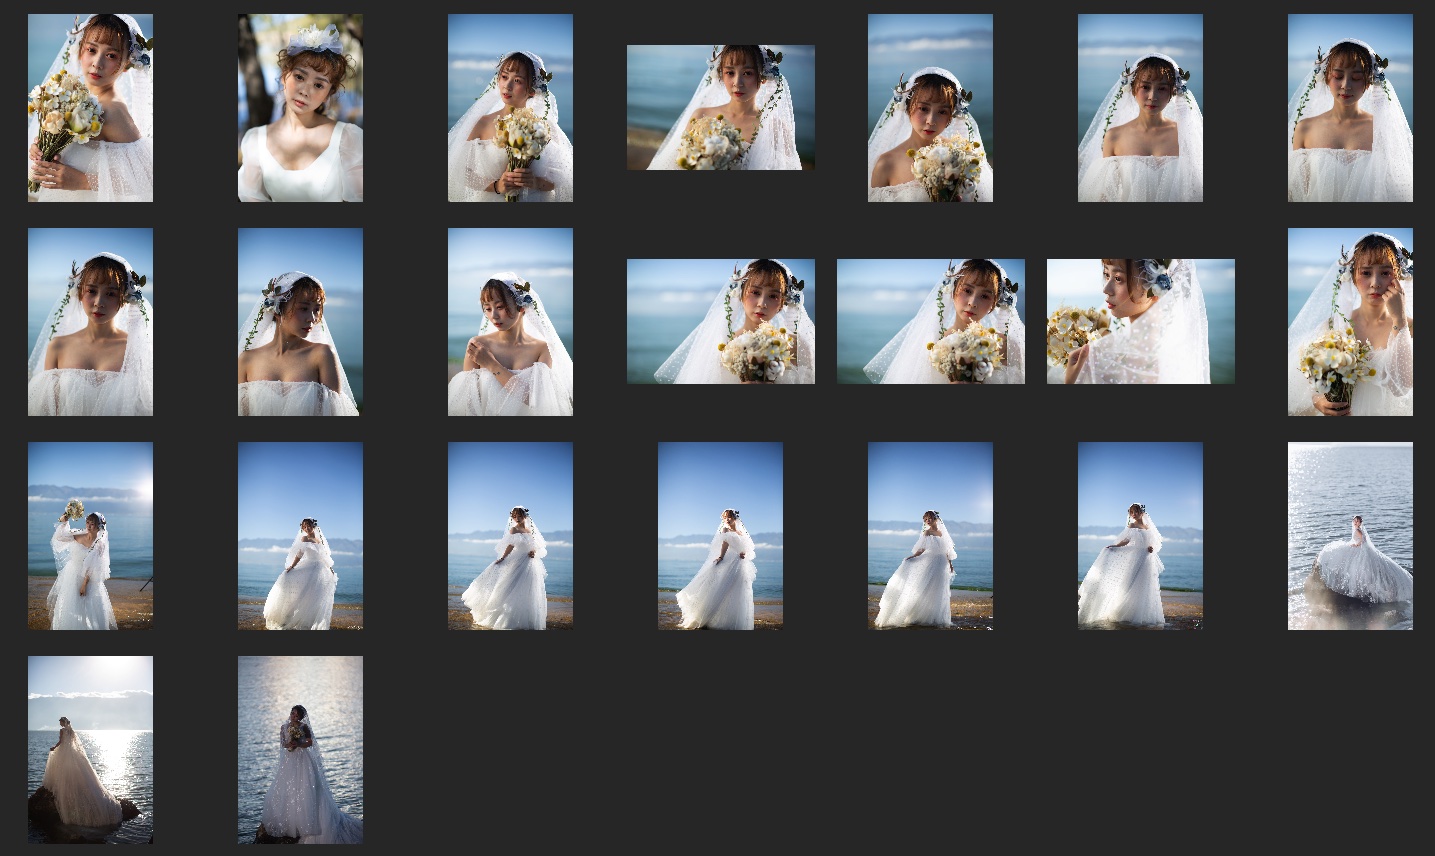Select the landscape photo in the top row
Image resolution: width=1435 pixels, height=856 pixels.
click(x=720, y=107)
